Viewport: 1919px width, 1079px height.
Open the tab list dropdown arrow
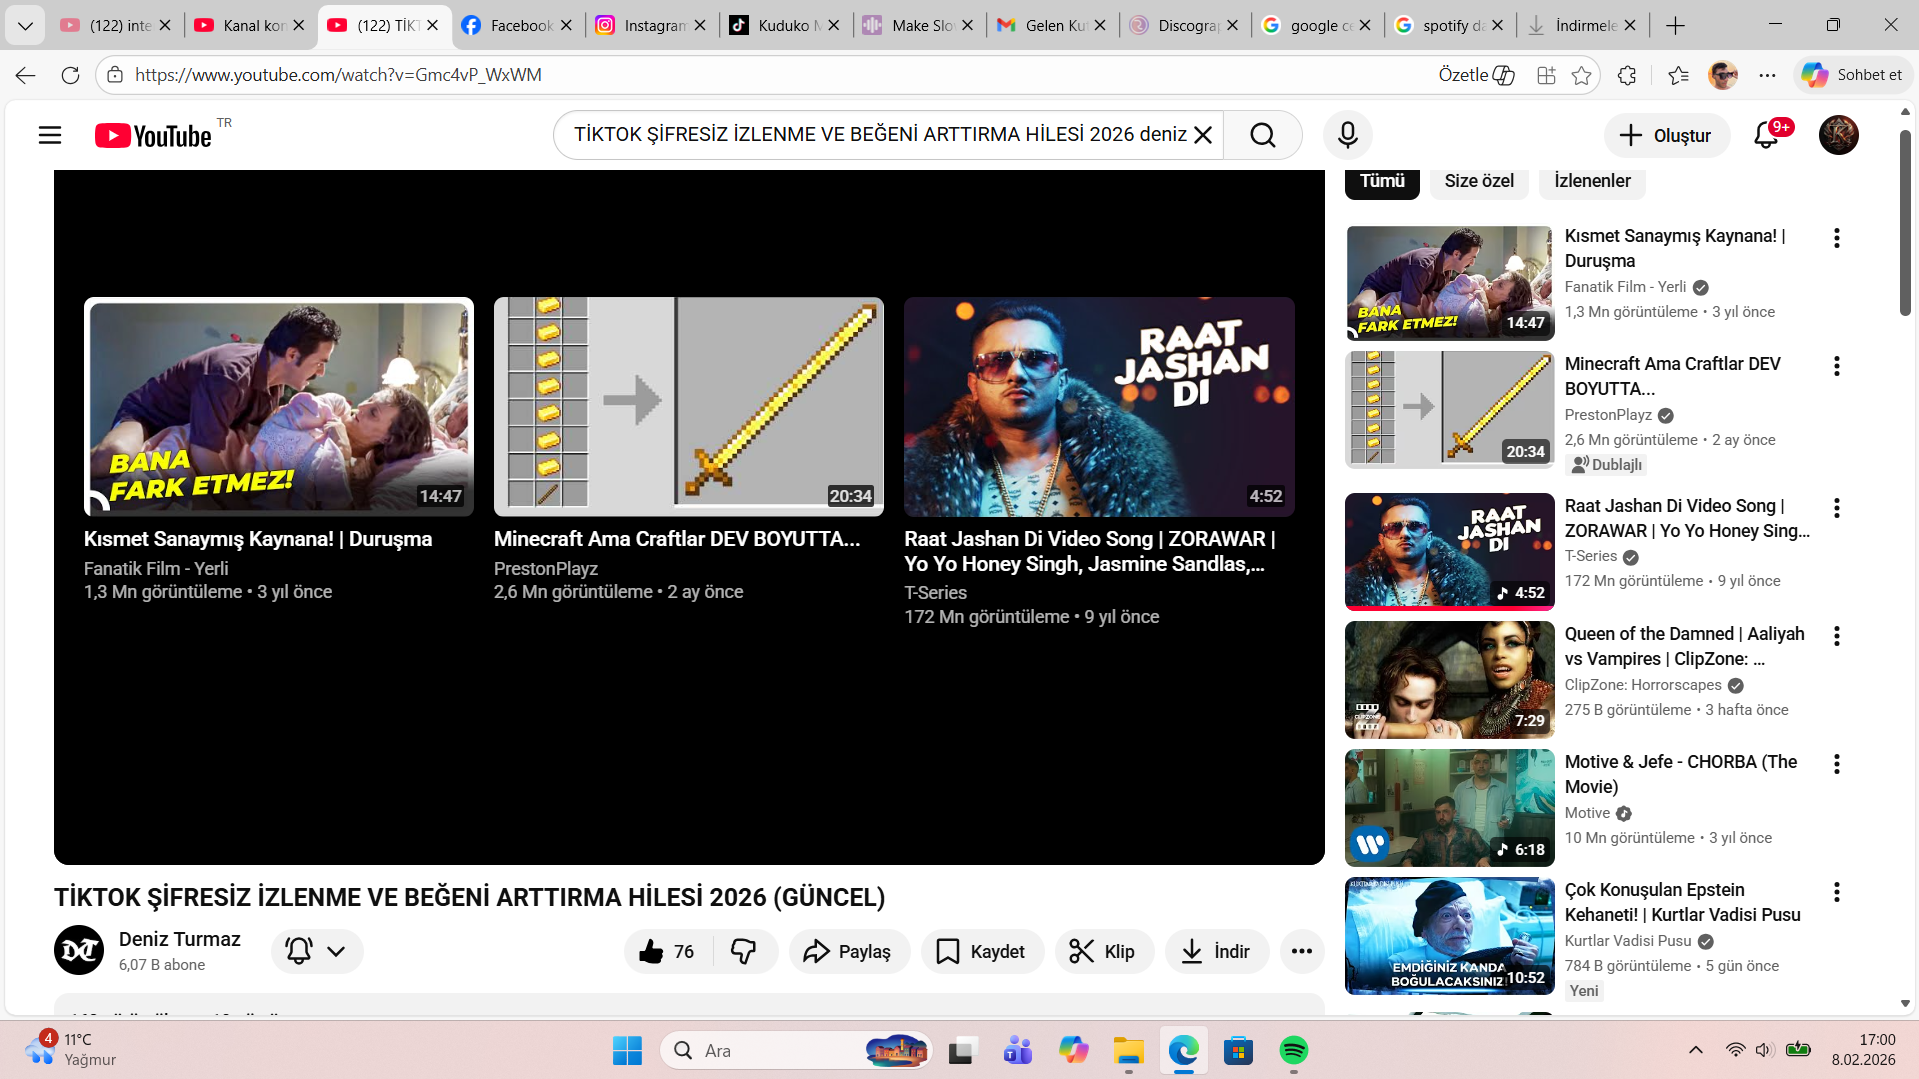25,25
